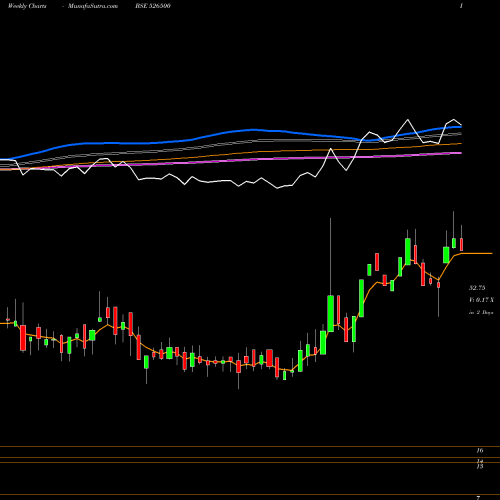Click the 'BSE 526500' stock code label
The image size is (500, 500).
(x=153, y=6)
